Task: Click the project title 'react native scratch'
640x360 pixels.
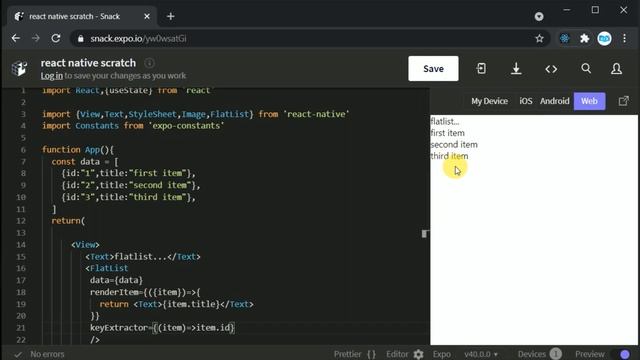Action: [x=88, y=63]
